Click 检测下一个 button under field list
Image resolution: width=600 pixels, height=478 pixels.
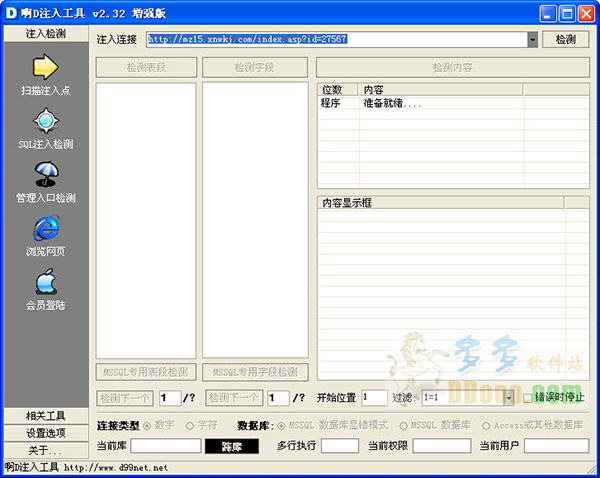coord(234,398)
